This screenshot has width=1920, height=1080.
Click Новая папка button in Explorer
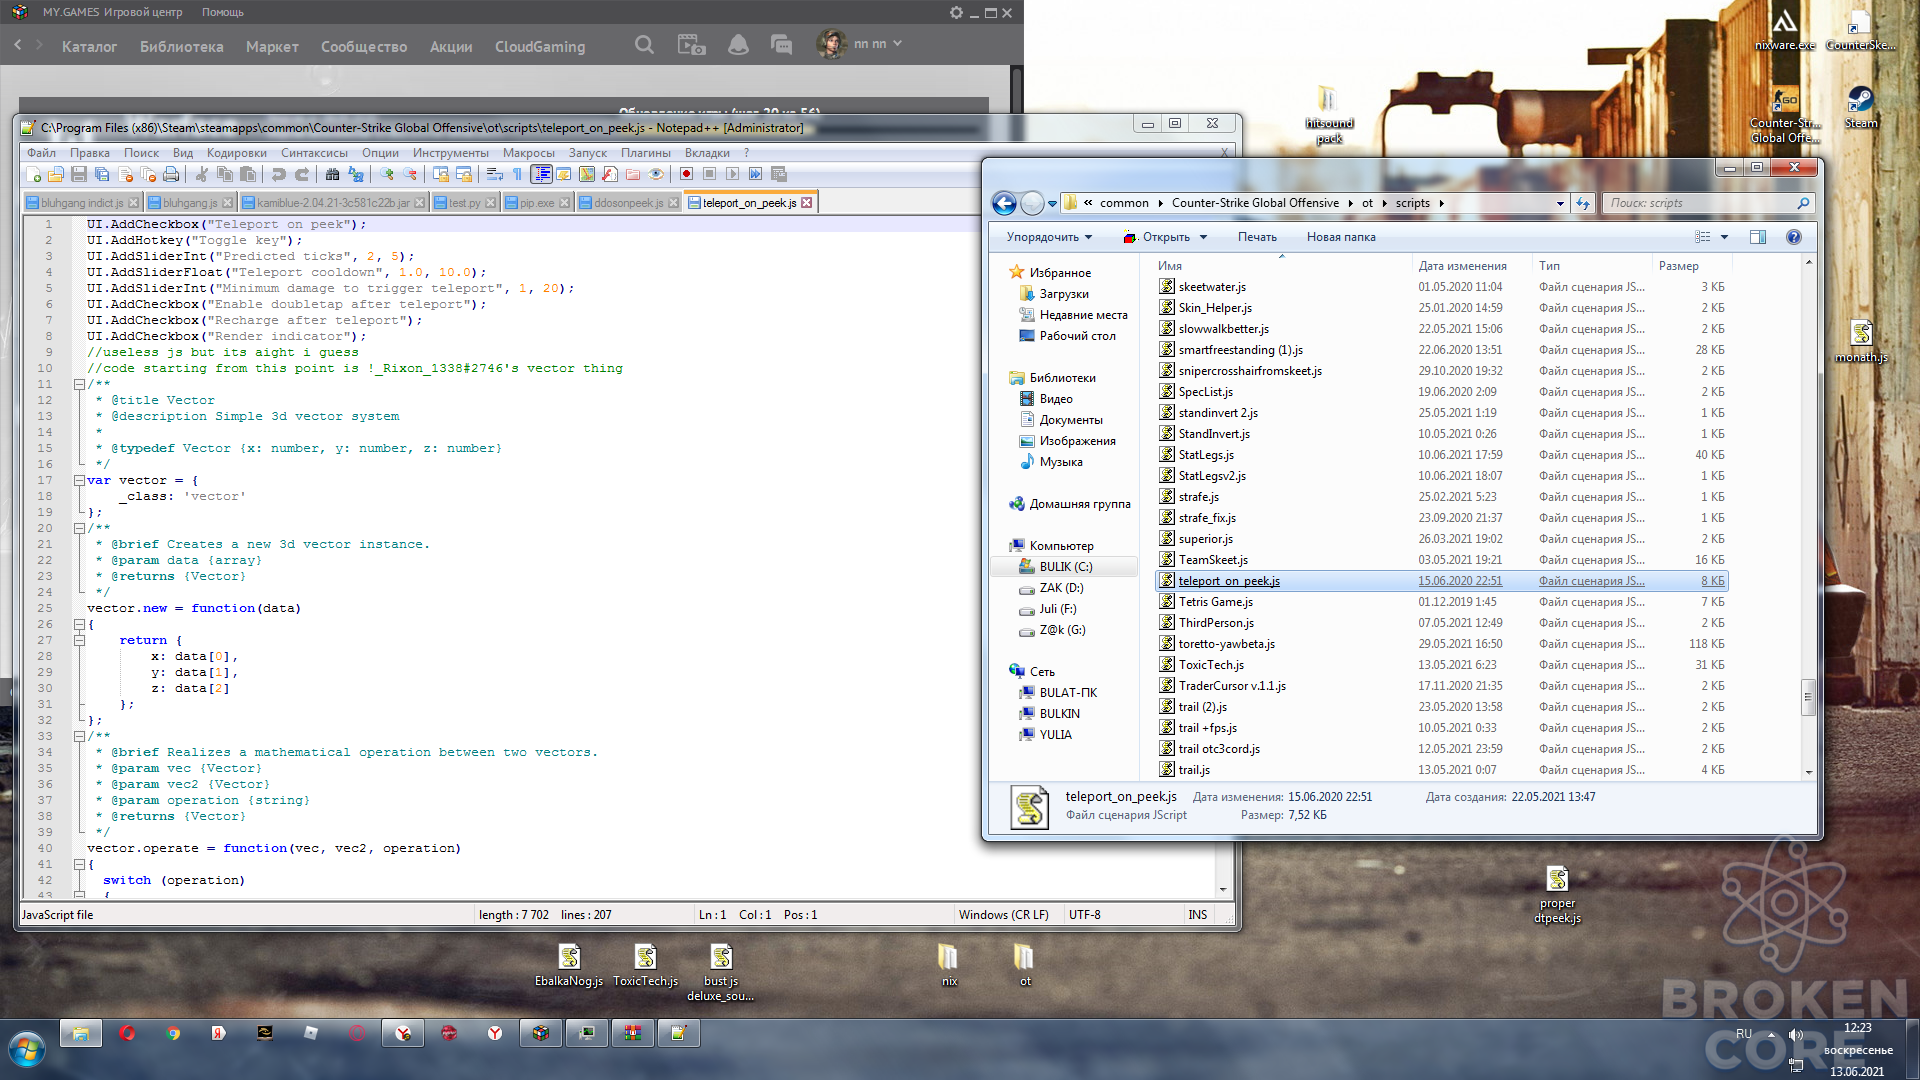tap(1340, 237)
